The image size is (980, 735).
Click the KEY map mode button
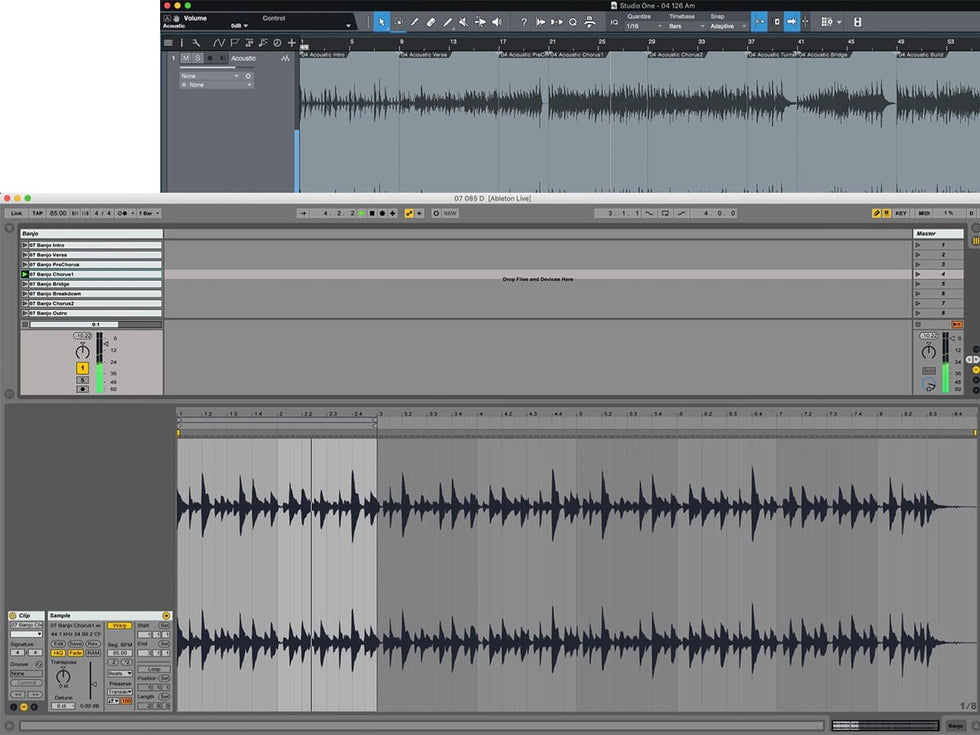click(901, 213)
